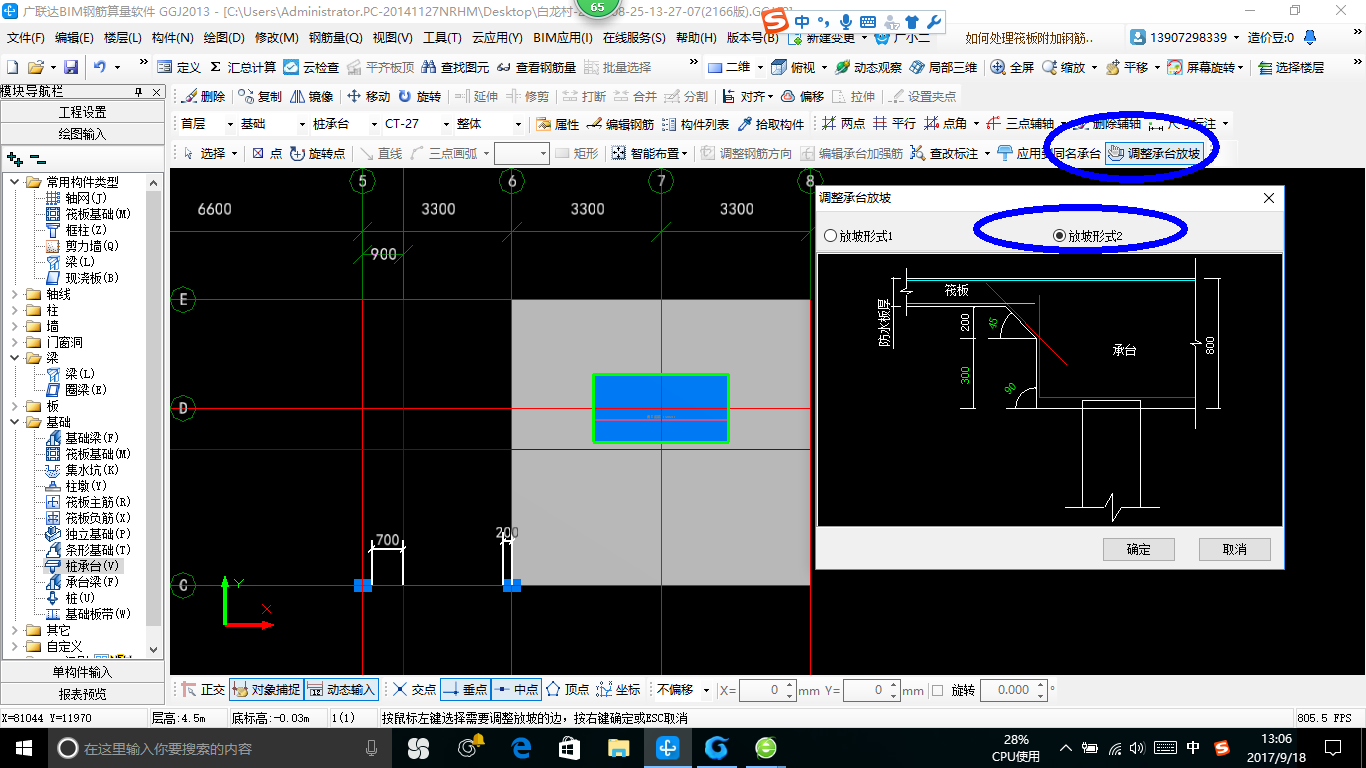The height and width of the screenshot is (768, 1366).
Task: Open the 定义 definition tool
Action: pos(179,67)
